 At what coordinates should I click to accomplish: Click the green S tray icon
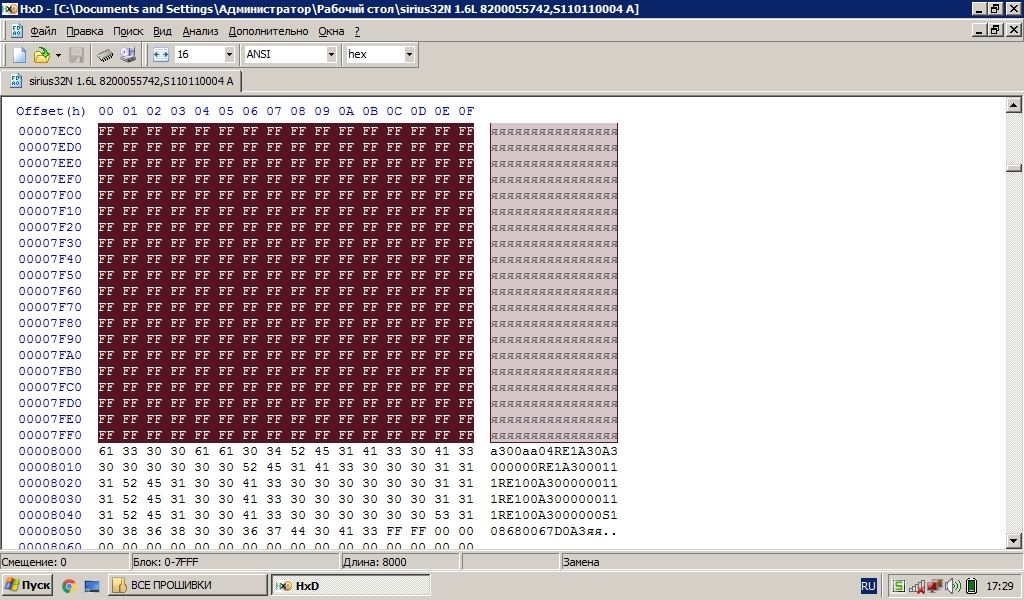click(899, 586)
